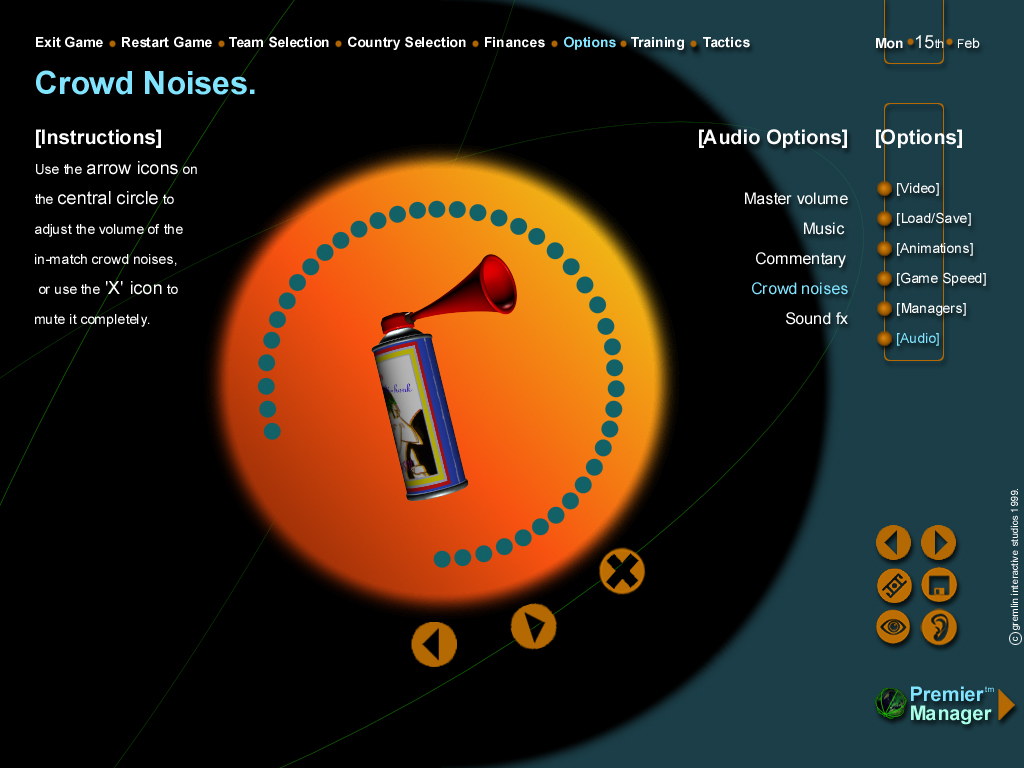
Task: Open Team Selection from the top menu
Action: pos(278,43)
